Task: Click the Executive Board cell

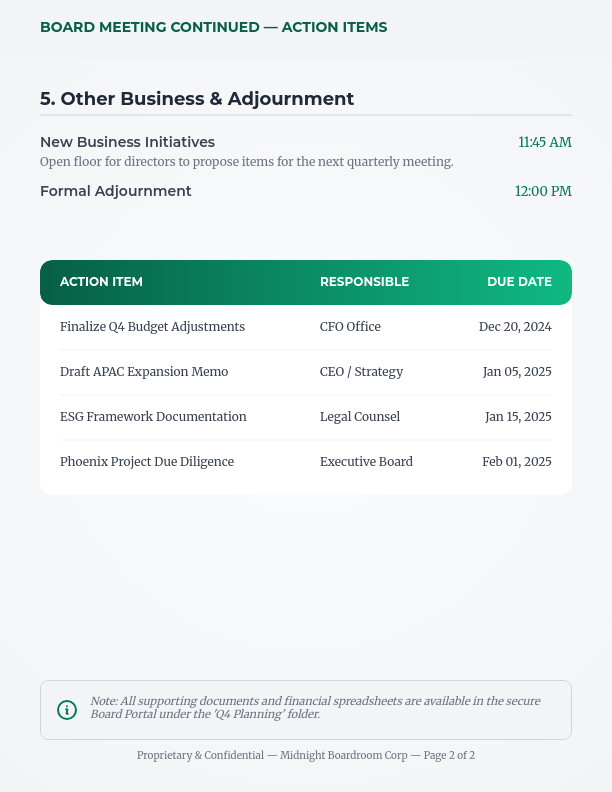Action: (x=366, y=462)
